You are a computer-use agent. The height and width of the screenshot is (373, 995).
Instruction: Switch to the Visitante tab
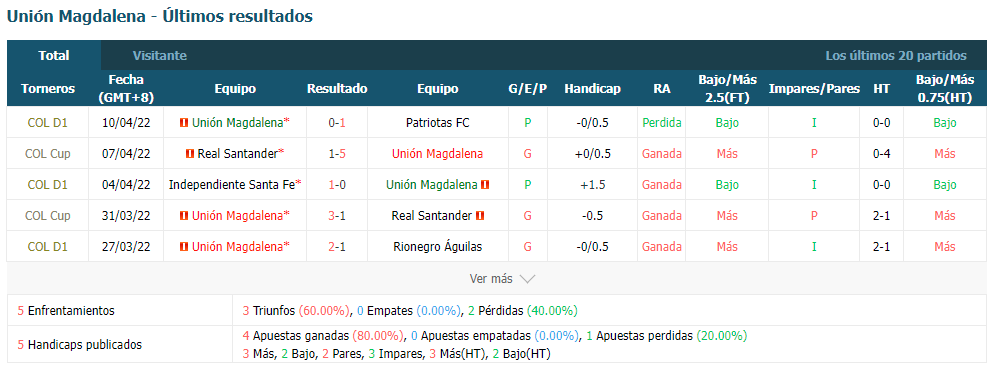coord(160,56)
